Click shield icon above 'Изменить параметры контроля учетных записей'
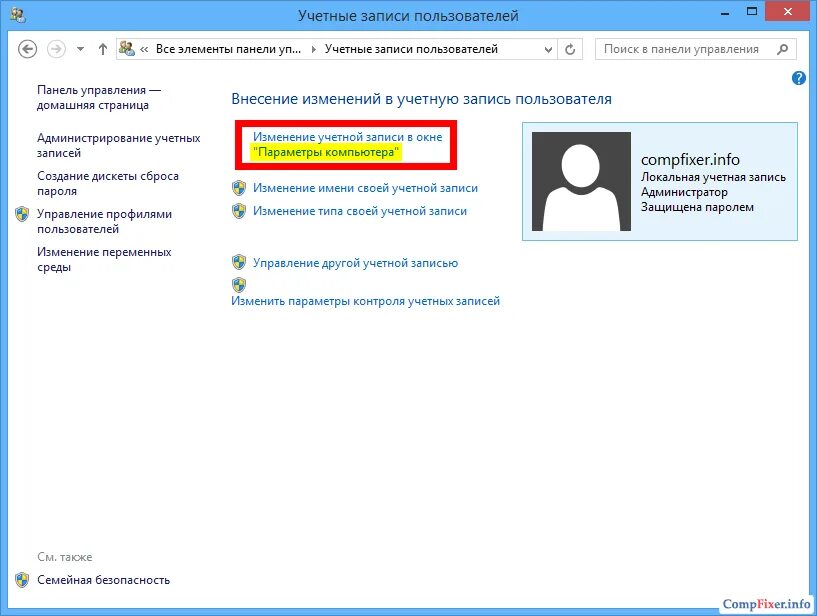Image resolution: width=817 pixels, height=616 pixels. (239, 285)
